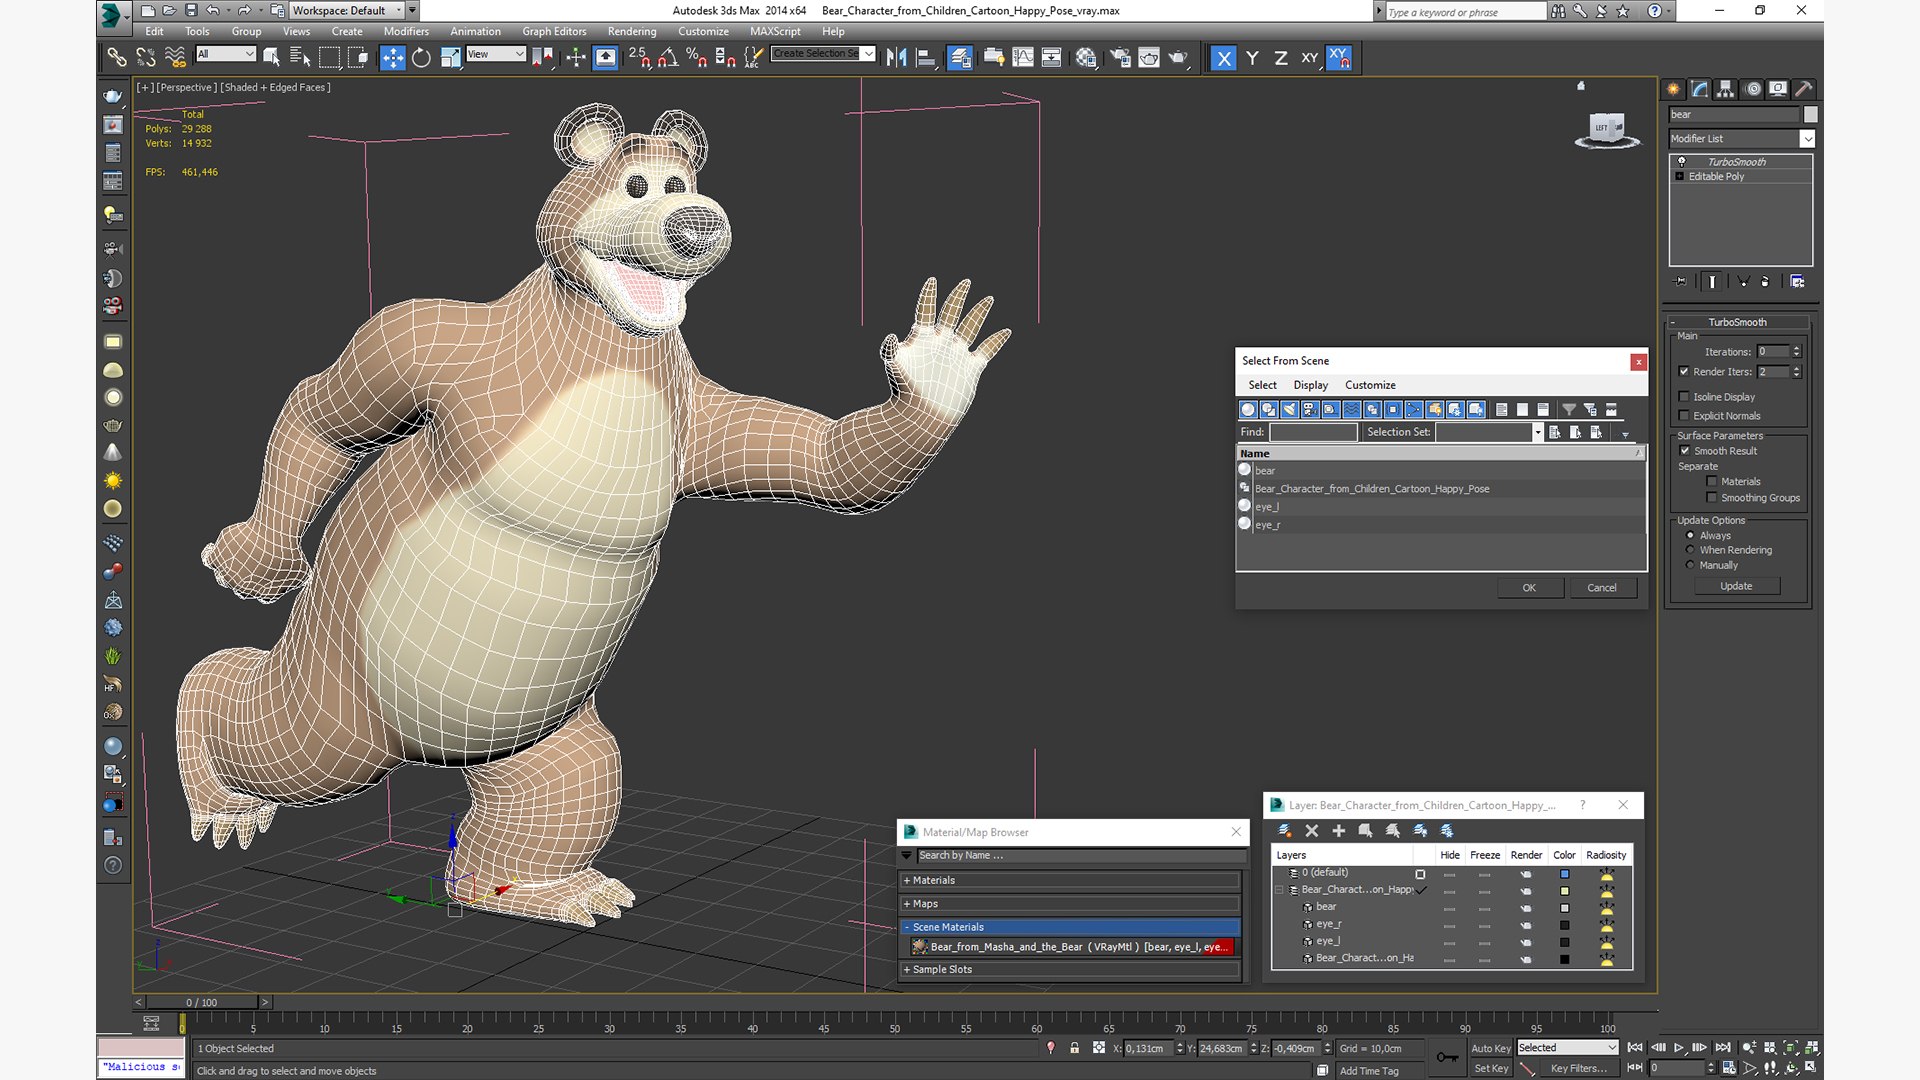Image resolution: width=1920 pixels, height=1080 pixels.
Task: Open the Hierarchy command panel tab
Action: click(x=1725, y=89)
